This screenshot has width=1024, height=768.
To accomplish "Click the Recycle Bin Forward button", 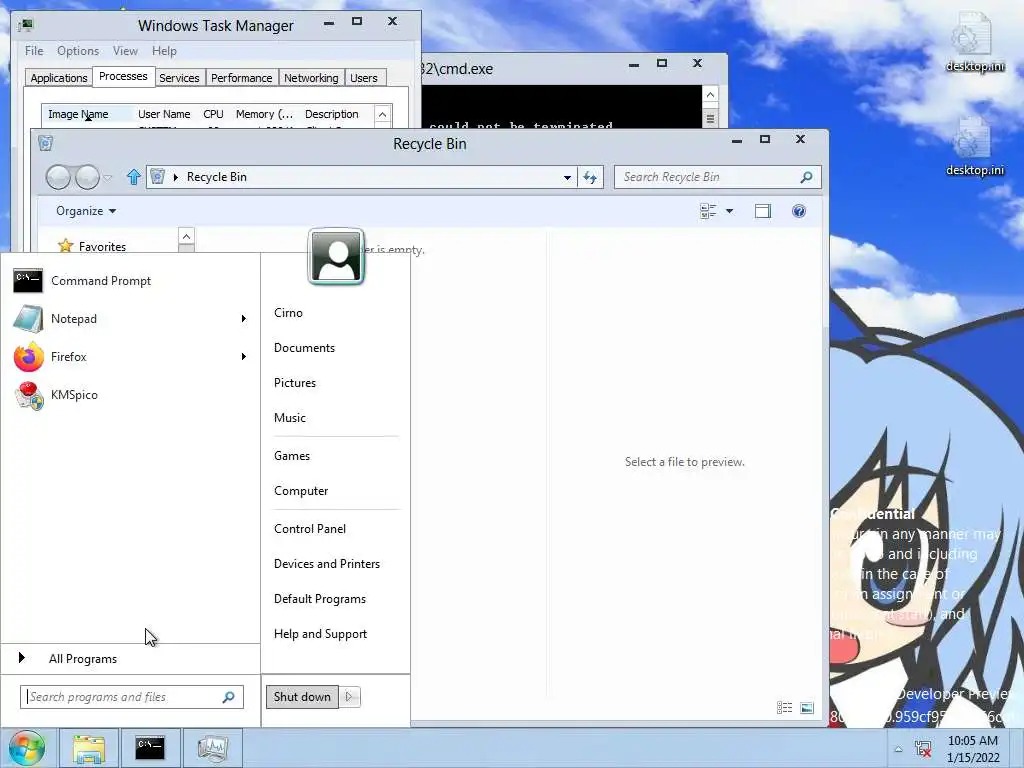I will (88, 177).
